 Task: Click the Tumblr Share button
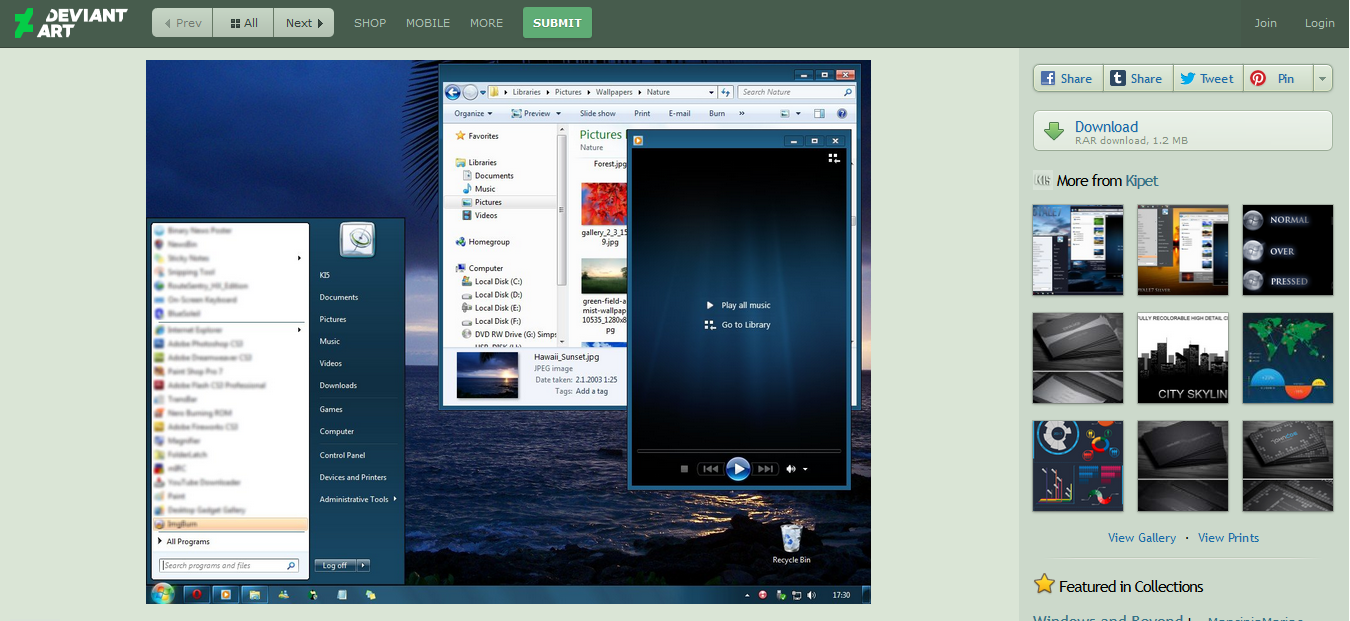tap(1138, 79)
